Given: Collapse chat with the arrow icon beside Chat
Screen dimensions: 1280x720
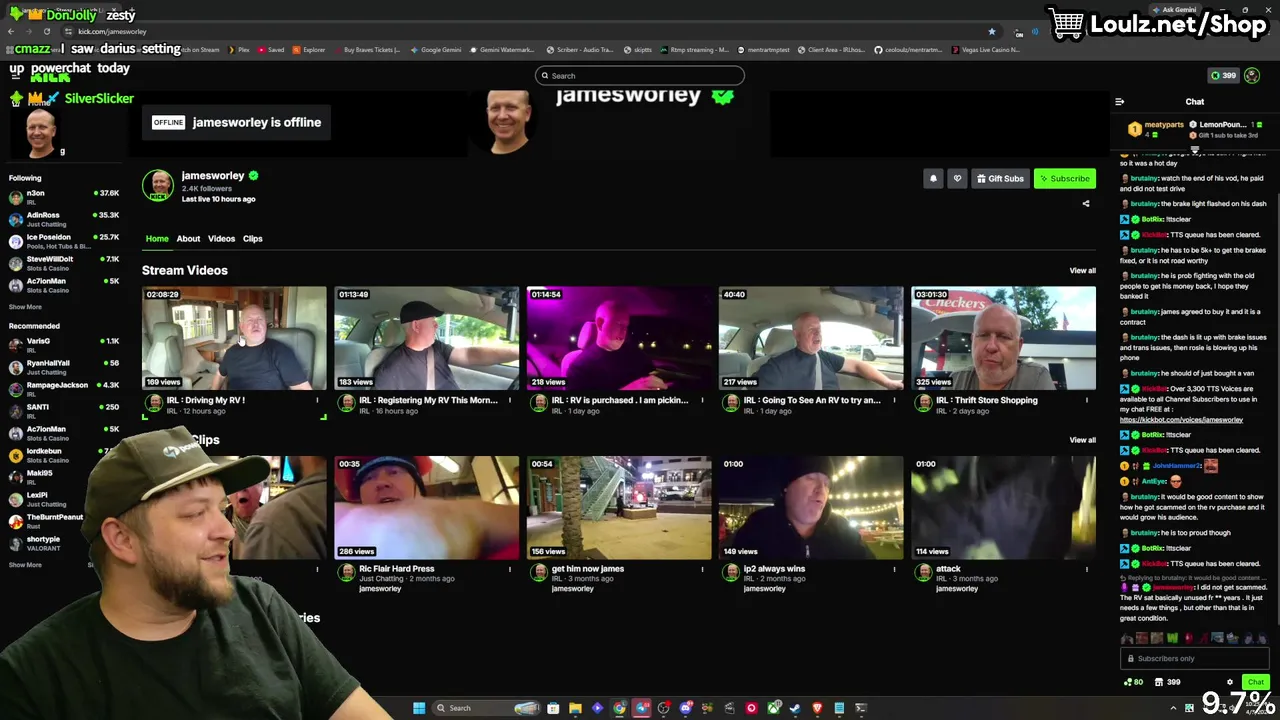Looking at the screenshot, I should coord(1119,102).
